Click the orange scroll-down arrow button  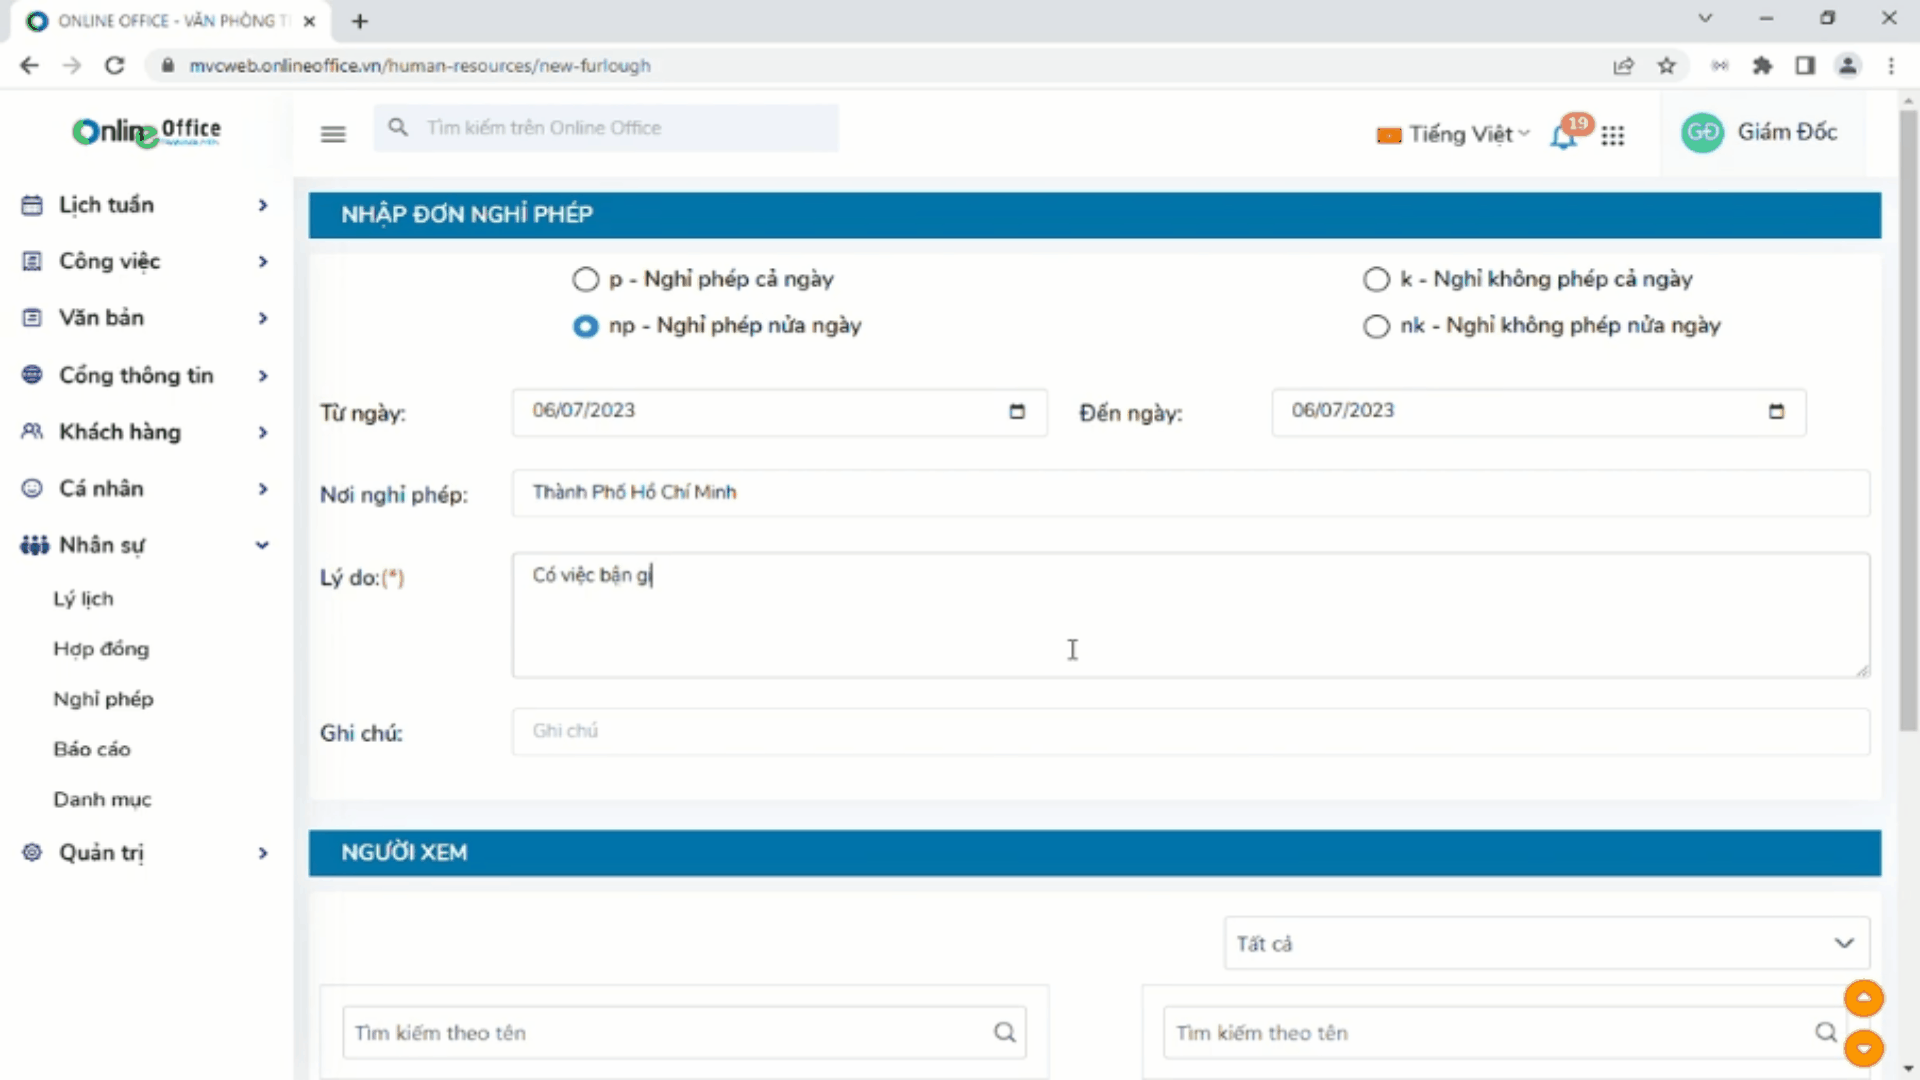(x=1863, y=1048)
